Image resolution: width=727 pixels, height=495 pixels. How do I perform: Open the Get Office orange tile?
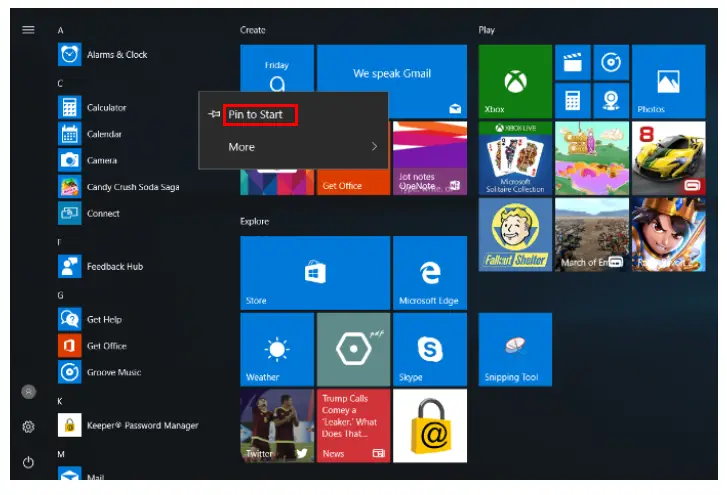click(x=353, y=182)
